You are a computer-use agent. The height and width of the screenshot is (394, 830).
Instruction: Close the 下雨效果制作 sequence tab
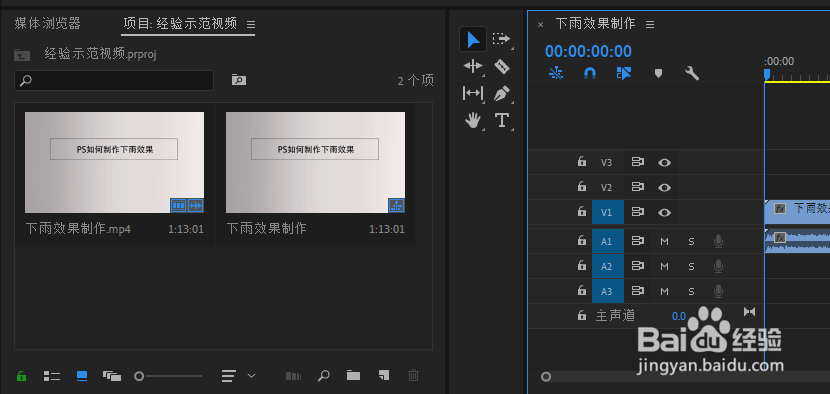[540, 24]
